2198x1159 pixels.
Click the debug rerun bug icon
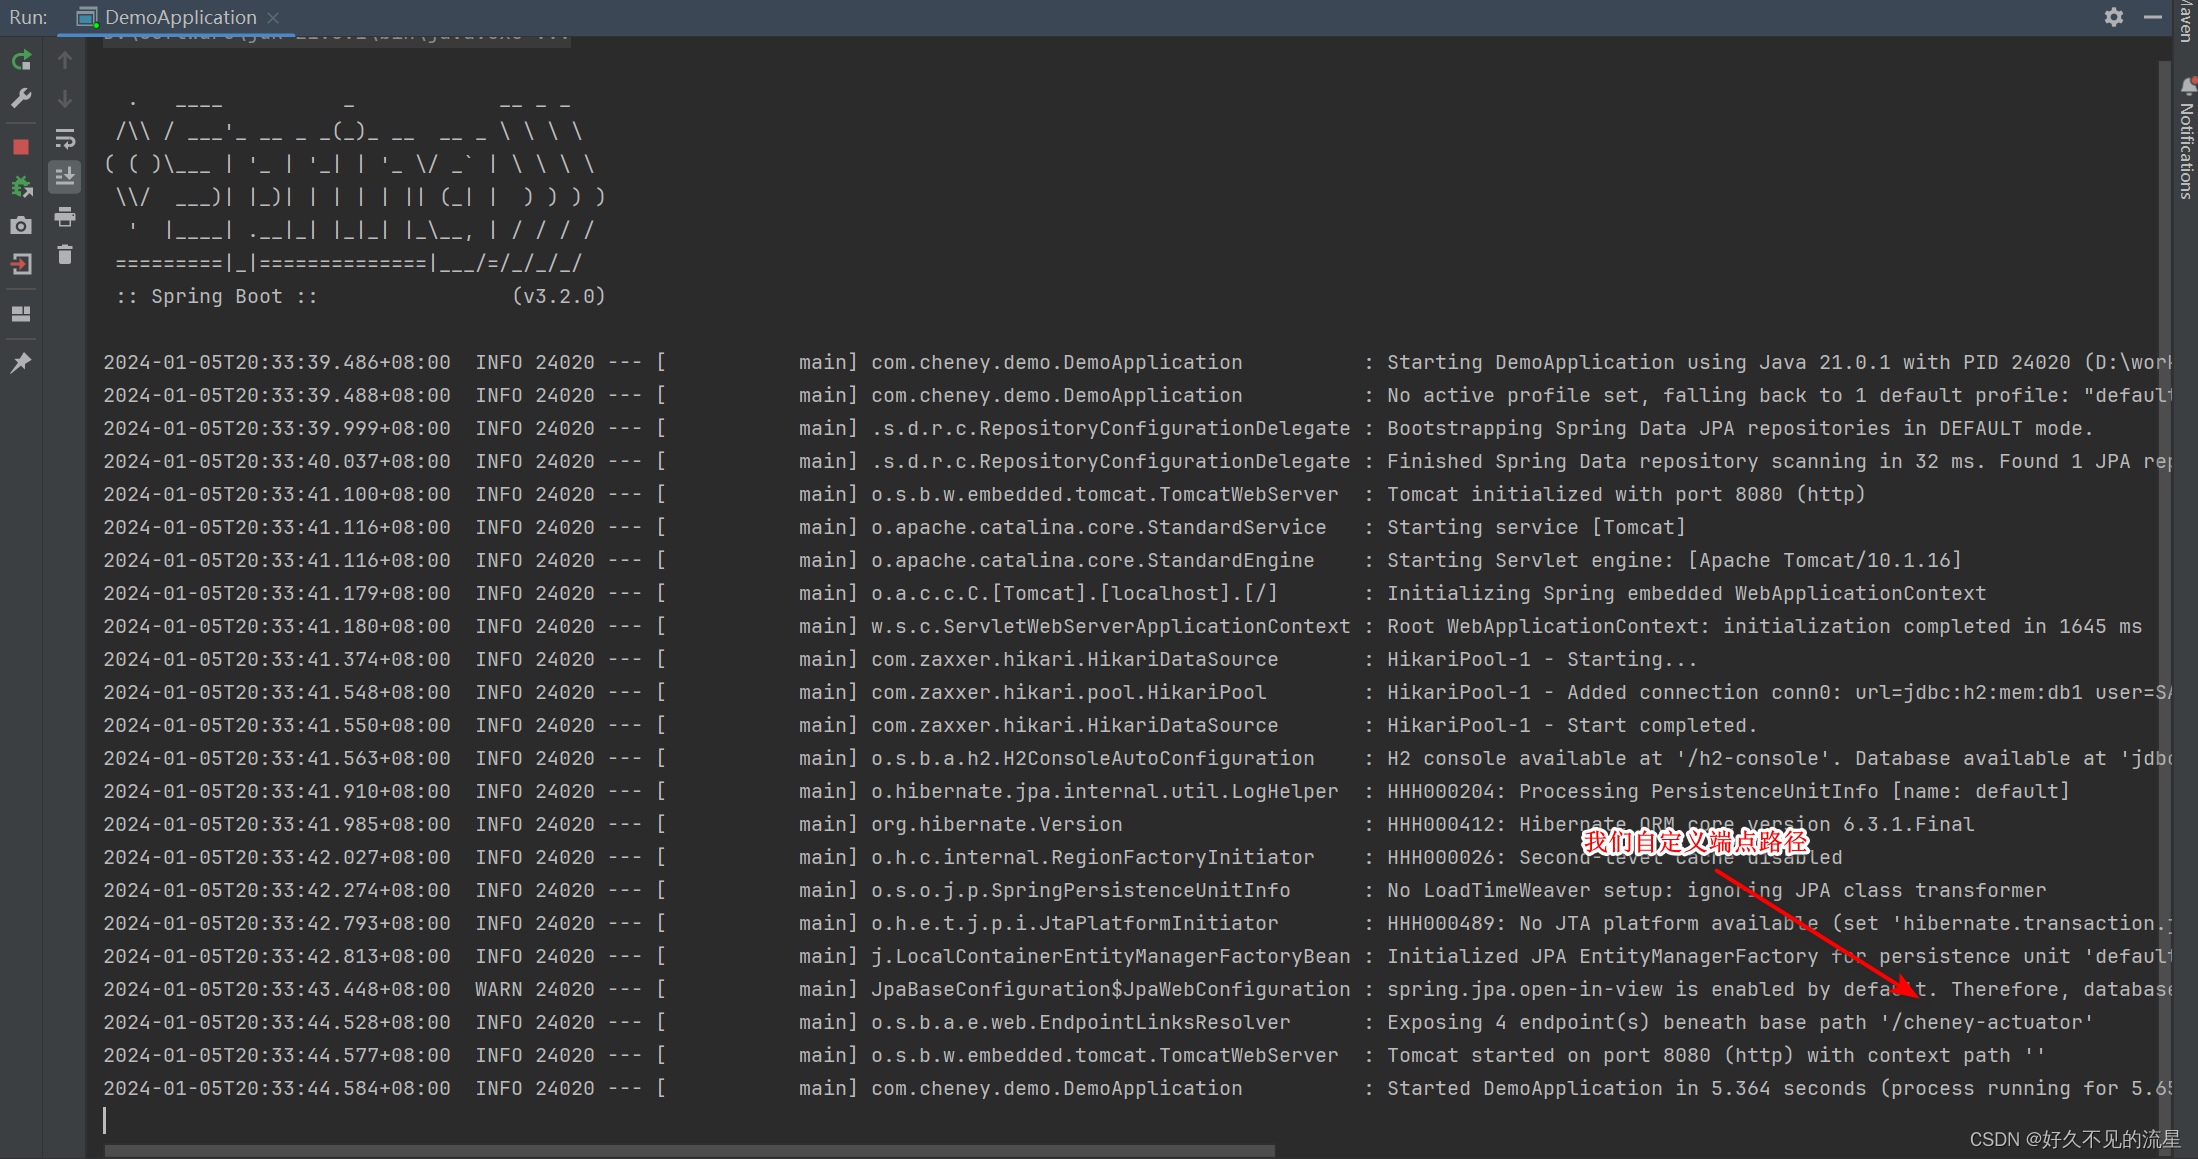(x=21, y=187)
